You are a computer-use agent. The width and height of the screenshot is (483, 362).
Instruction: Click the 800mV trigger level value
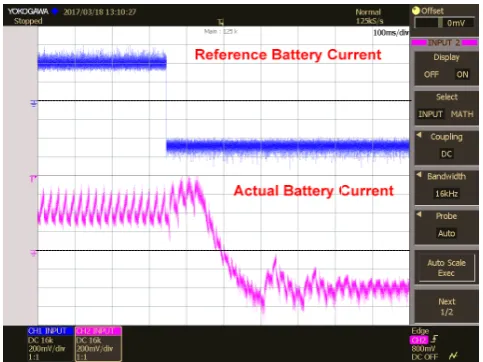(423, 348)
